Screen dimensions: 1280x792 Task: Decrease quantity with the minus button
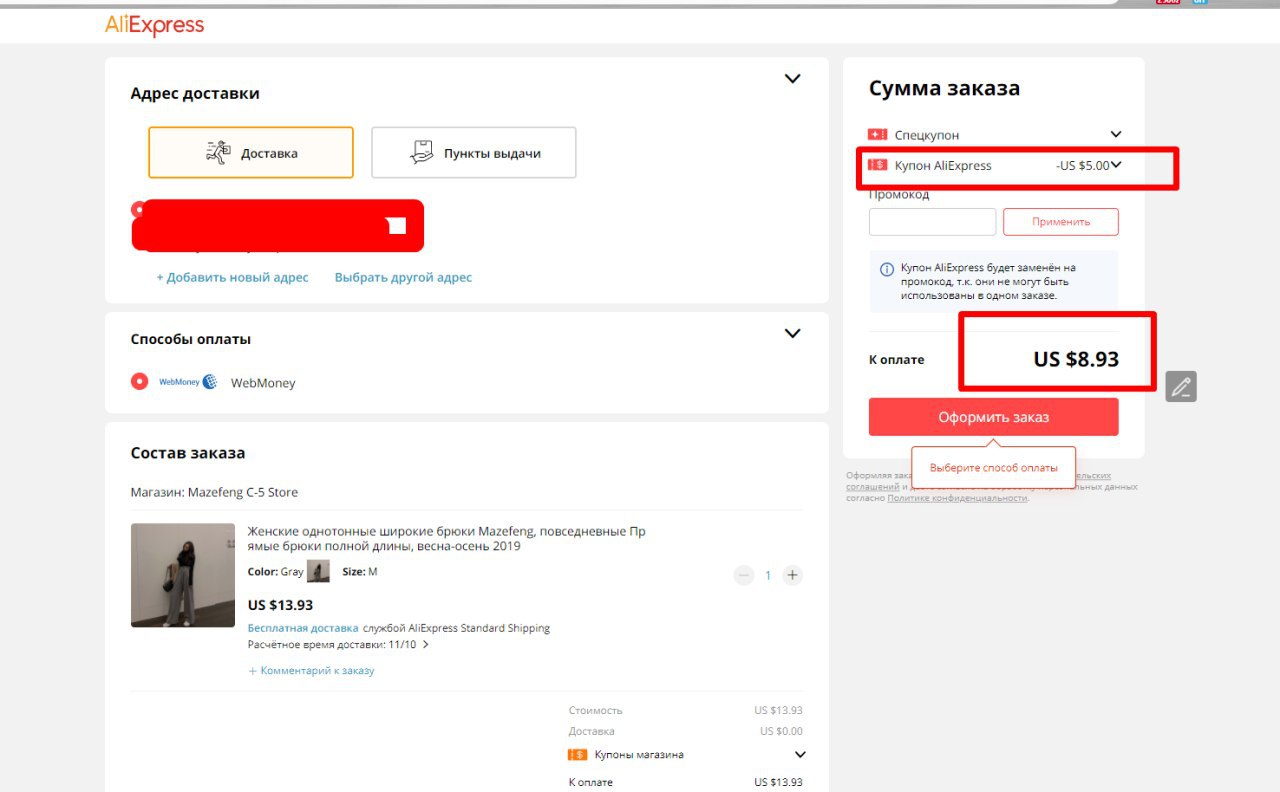coord(743,575)
